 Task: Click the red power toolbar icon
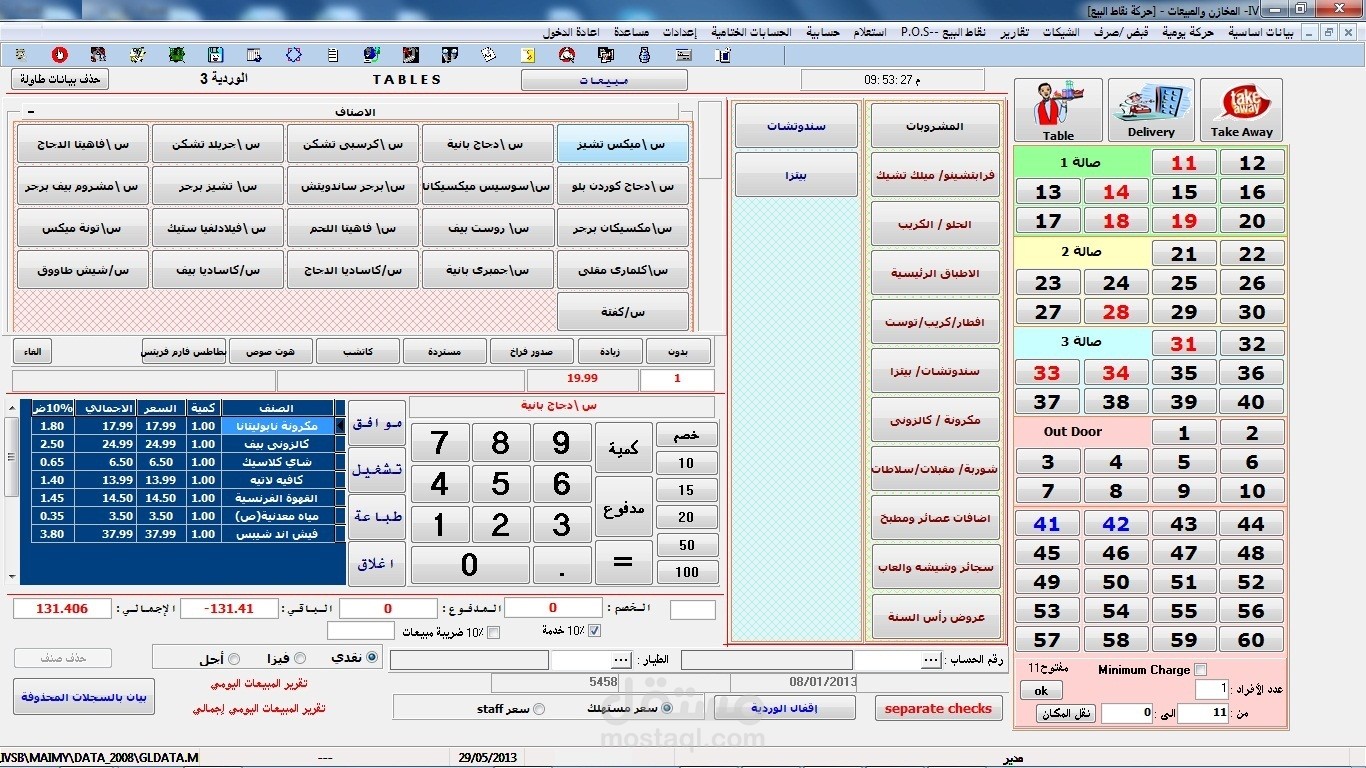point(59,54)
